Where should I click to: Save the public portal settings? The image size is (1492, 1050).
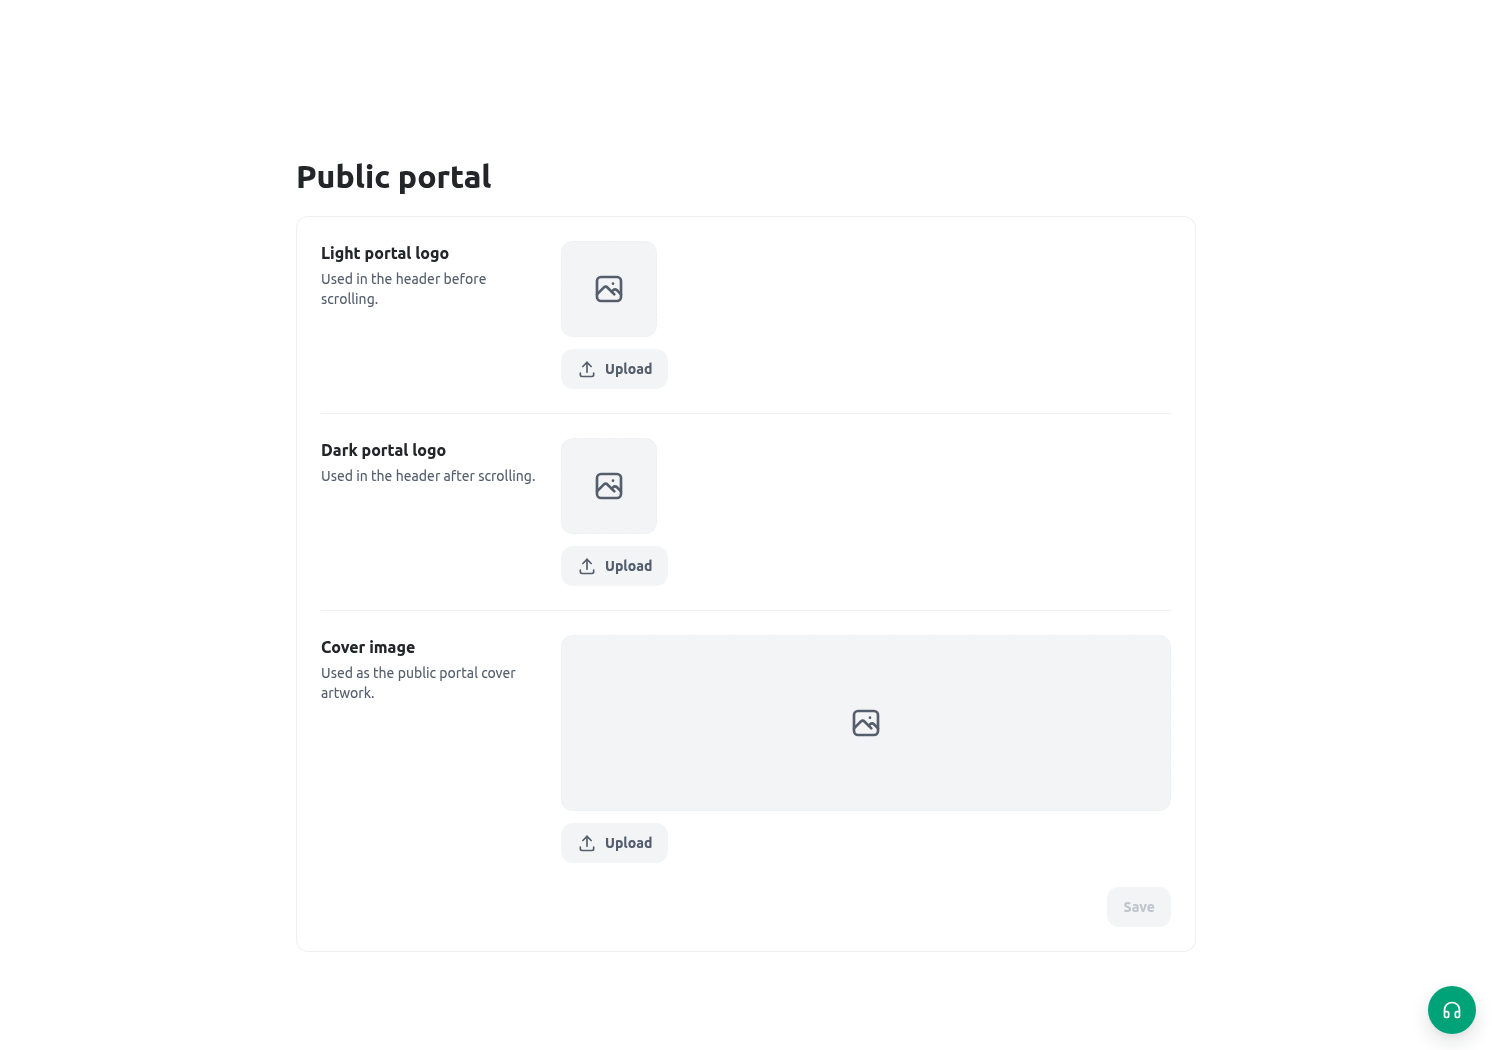coord(1138,907)
